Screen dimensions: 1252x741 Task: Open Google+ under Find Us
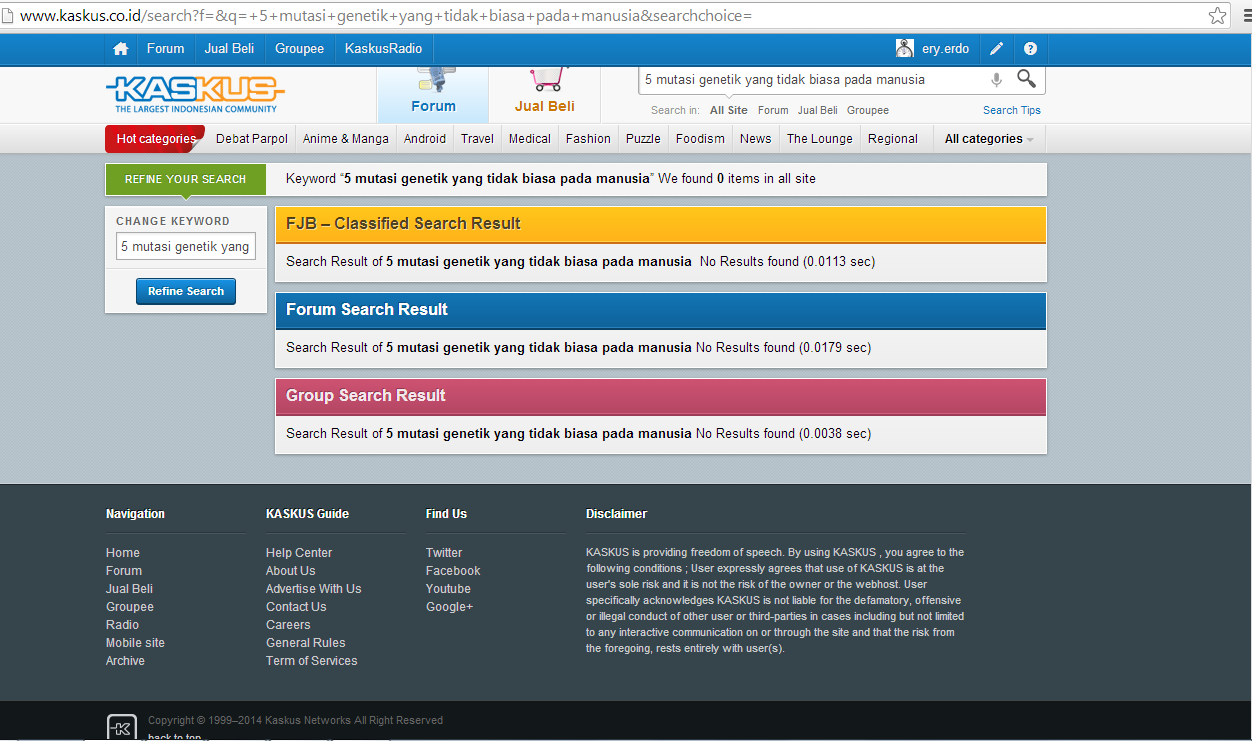(x=450, y=607)
